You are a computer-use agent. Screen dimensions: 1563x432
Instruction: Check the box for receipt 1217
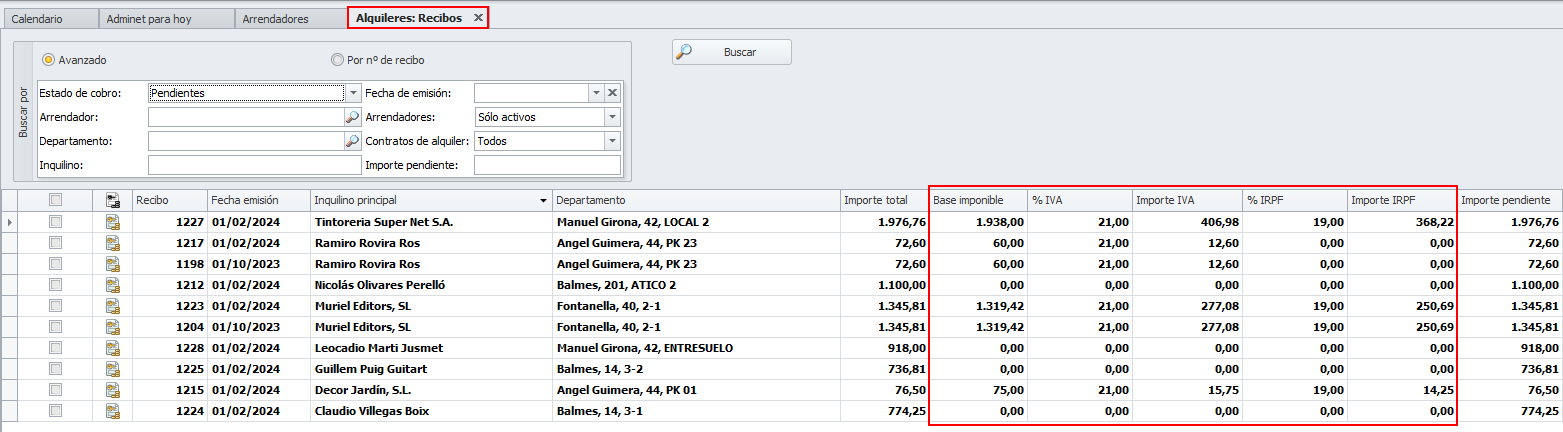[x=56, y=242]
